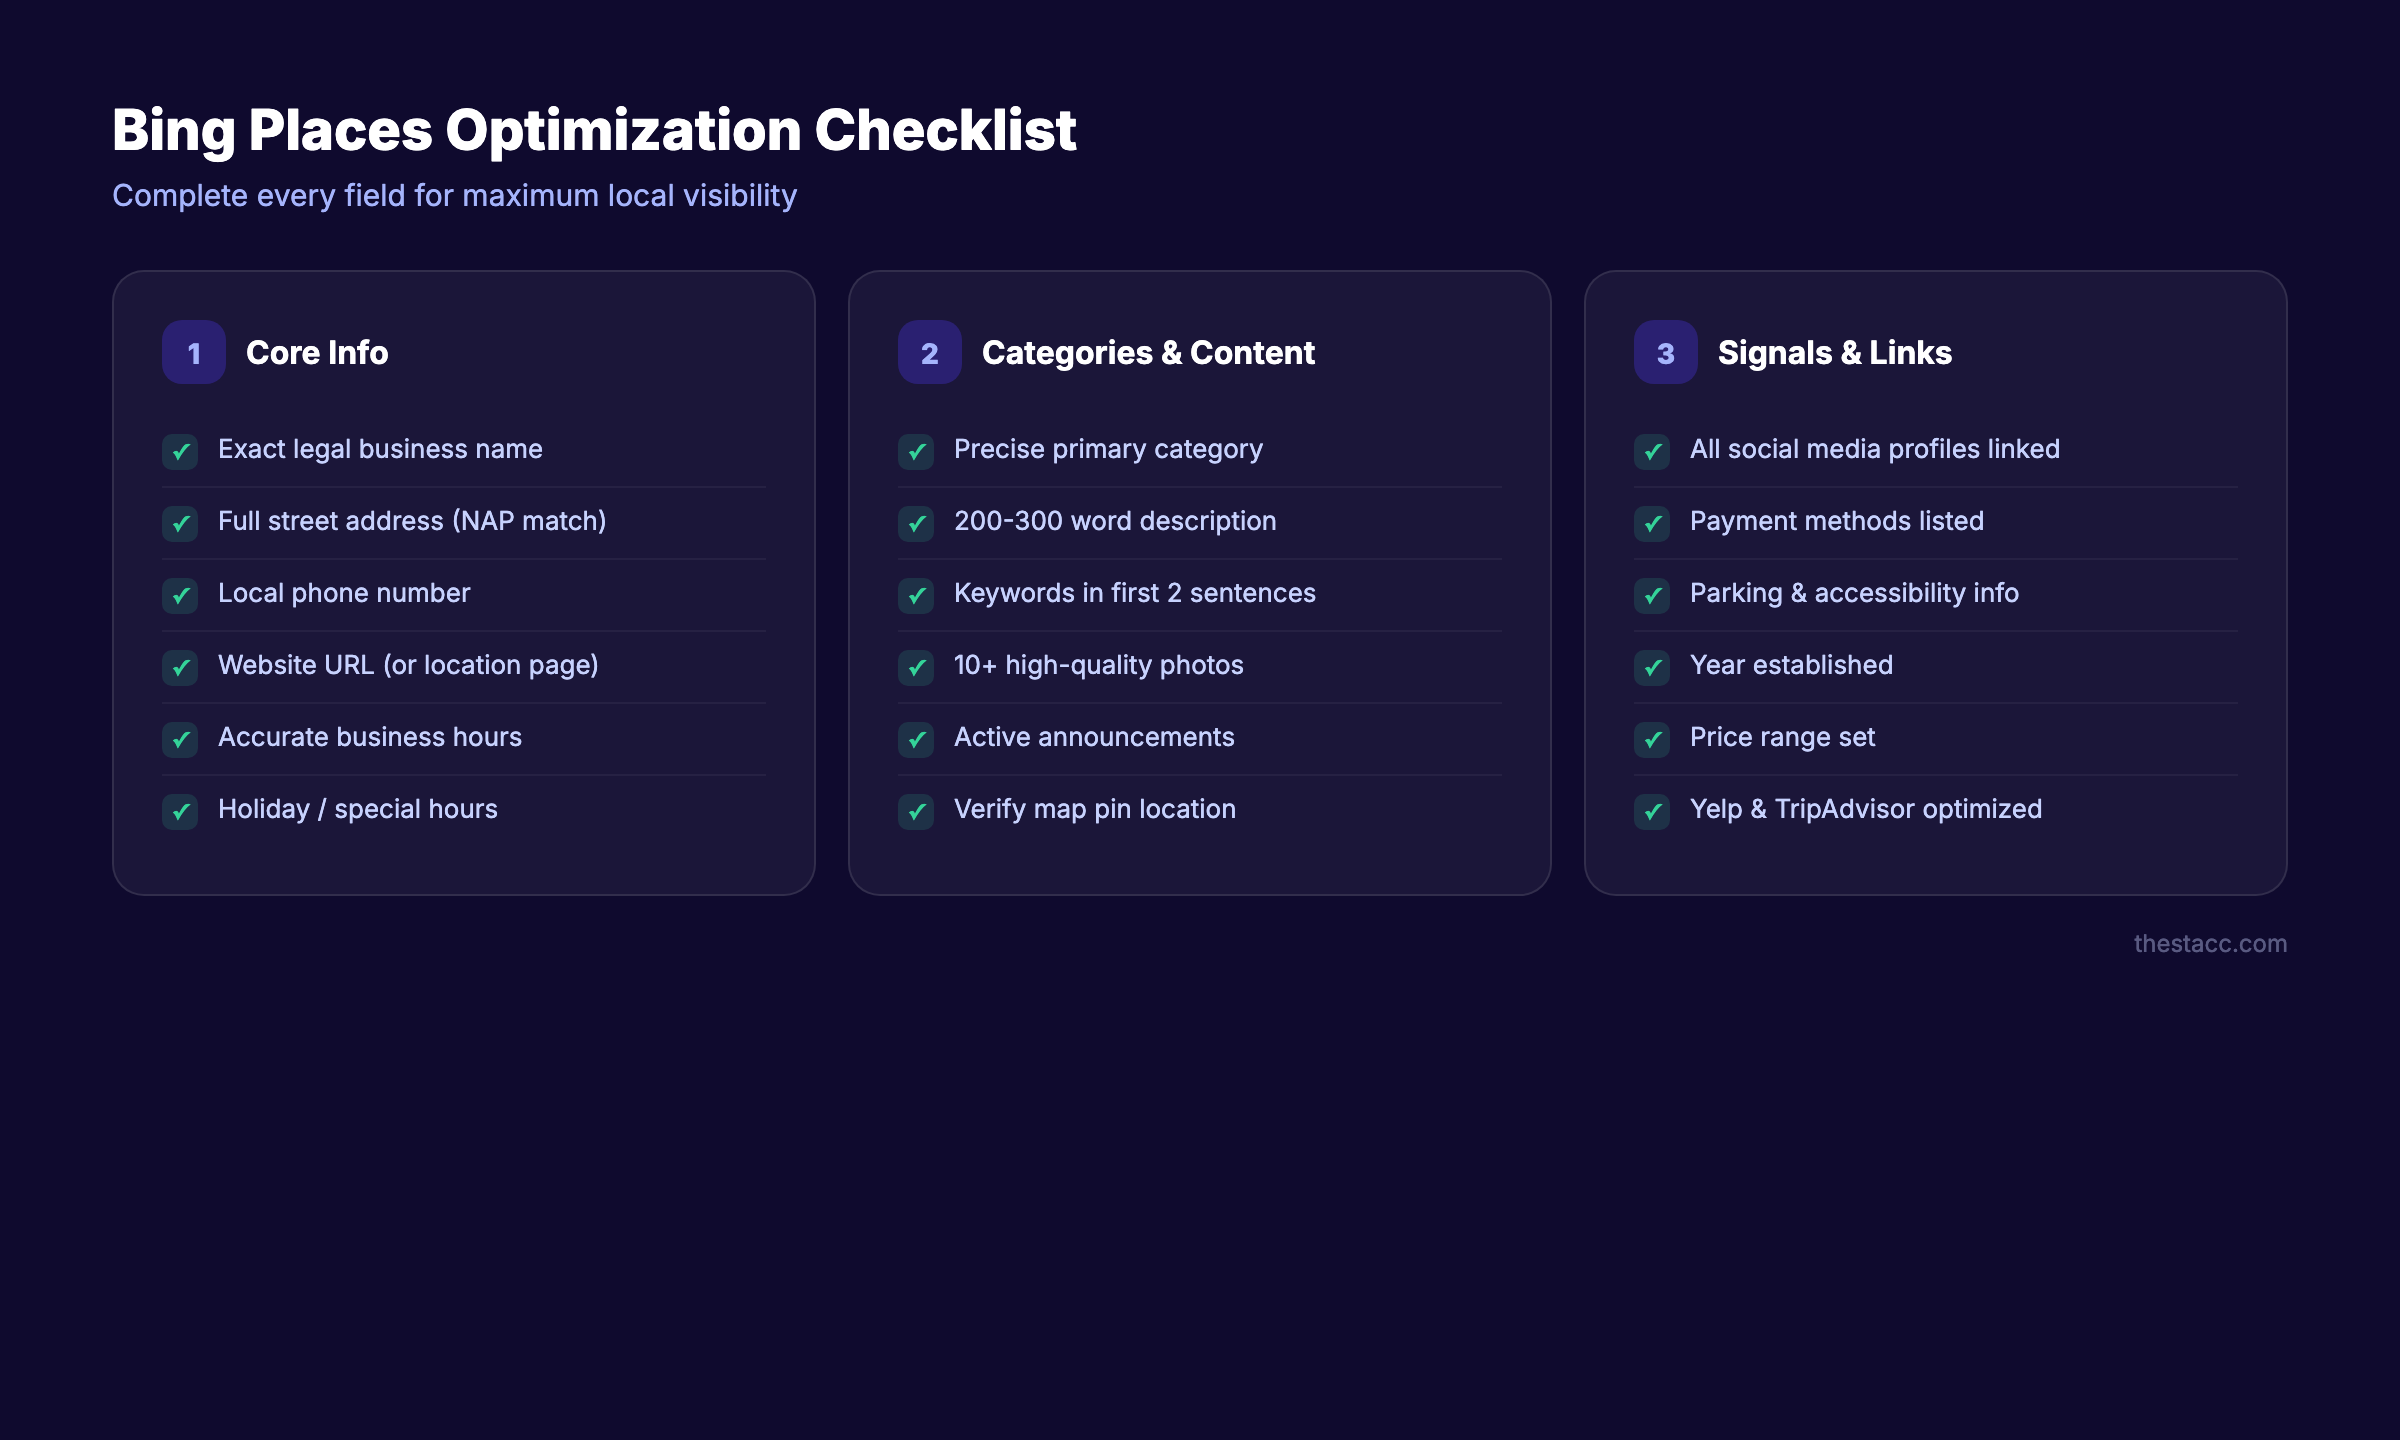Image resolution: width=2400 pixels, height=1440 pixels.
Task: Click the number 2 badge beside Categories & Content
Action: [x=929, y=352]
